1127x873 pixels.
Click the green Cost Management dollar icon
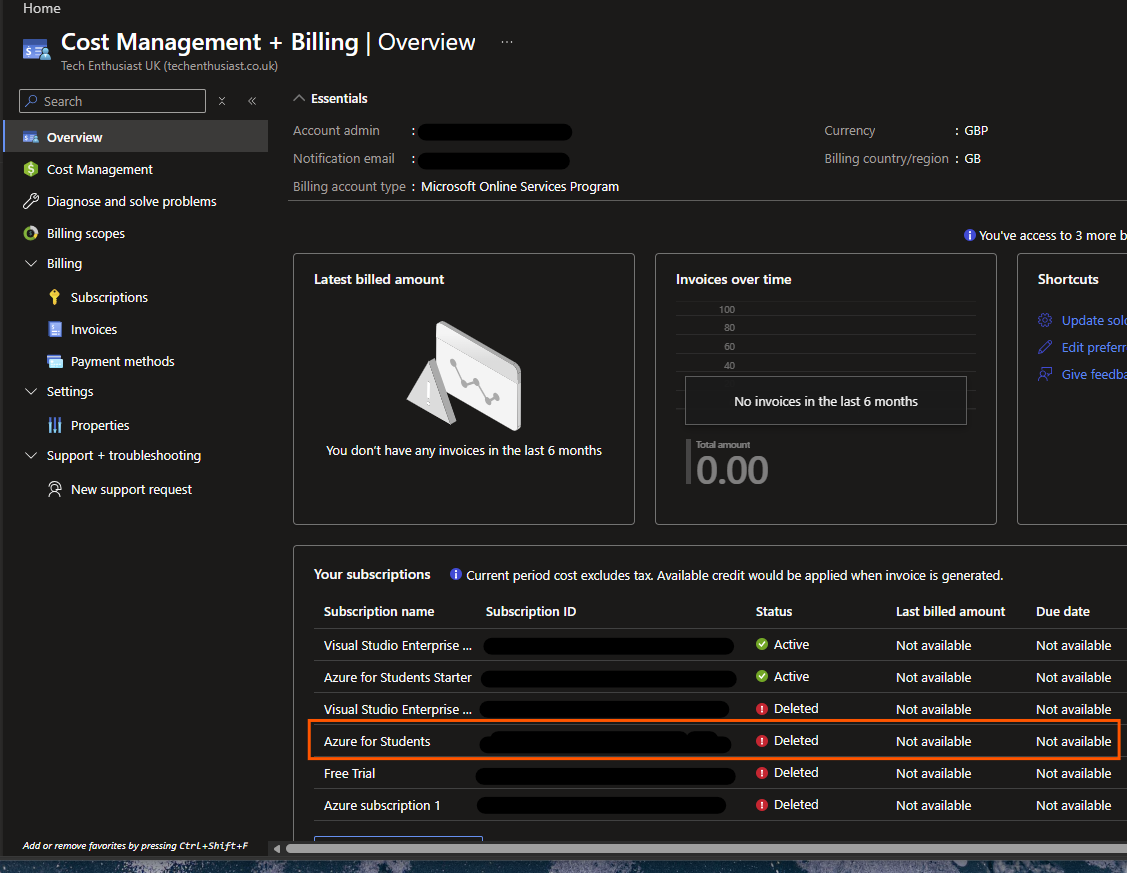point(31,169)
